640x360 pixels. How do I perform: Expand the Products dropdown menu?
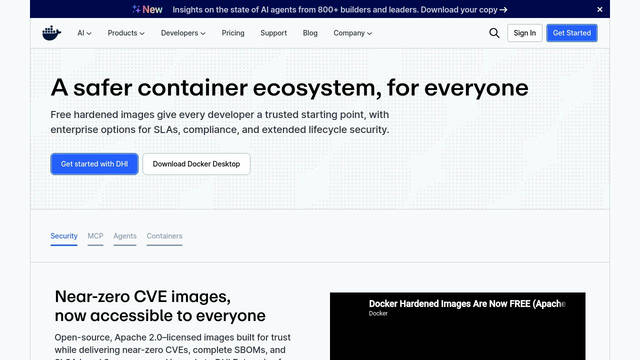(x=126, y=33)
